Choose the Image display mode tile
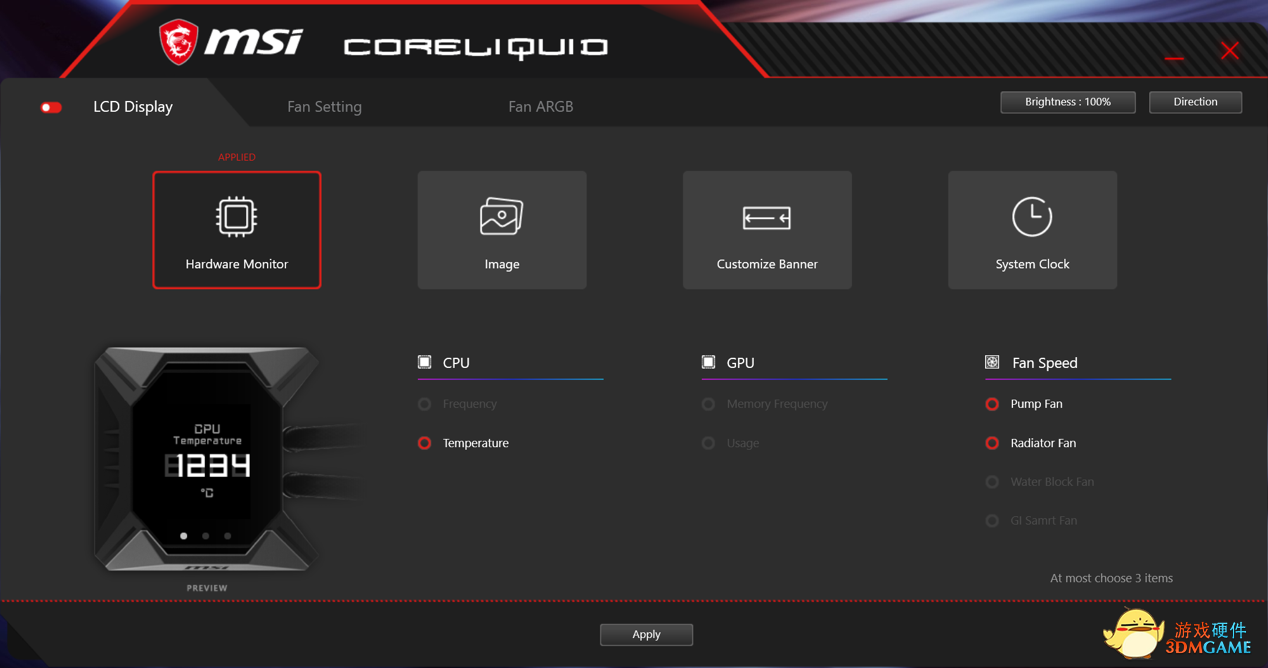1268x668 pixels. [502, 230]
